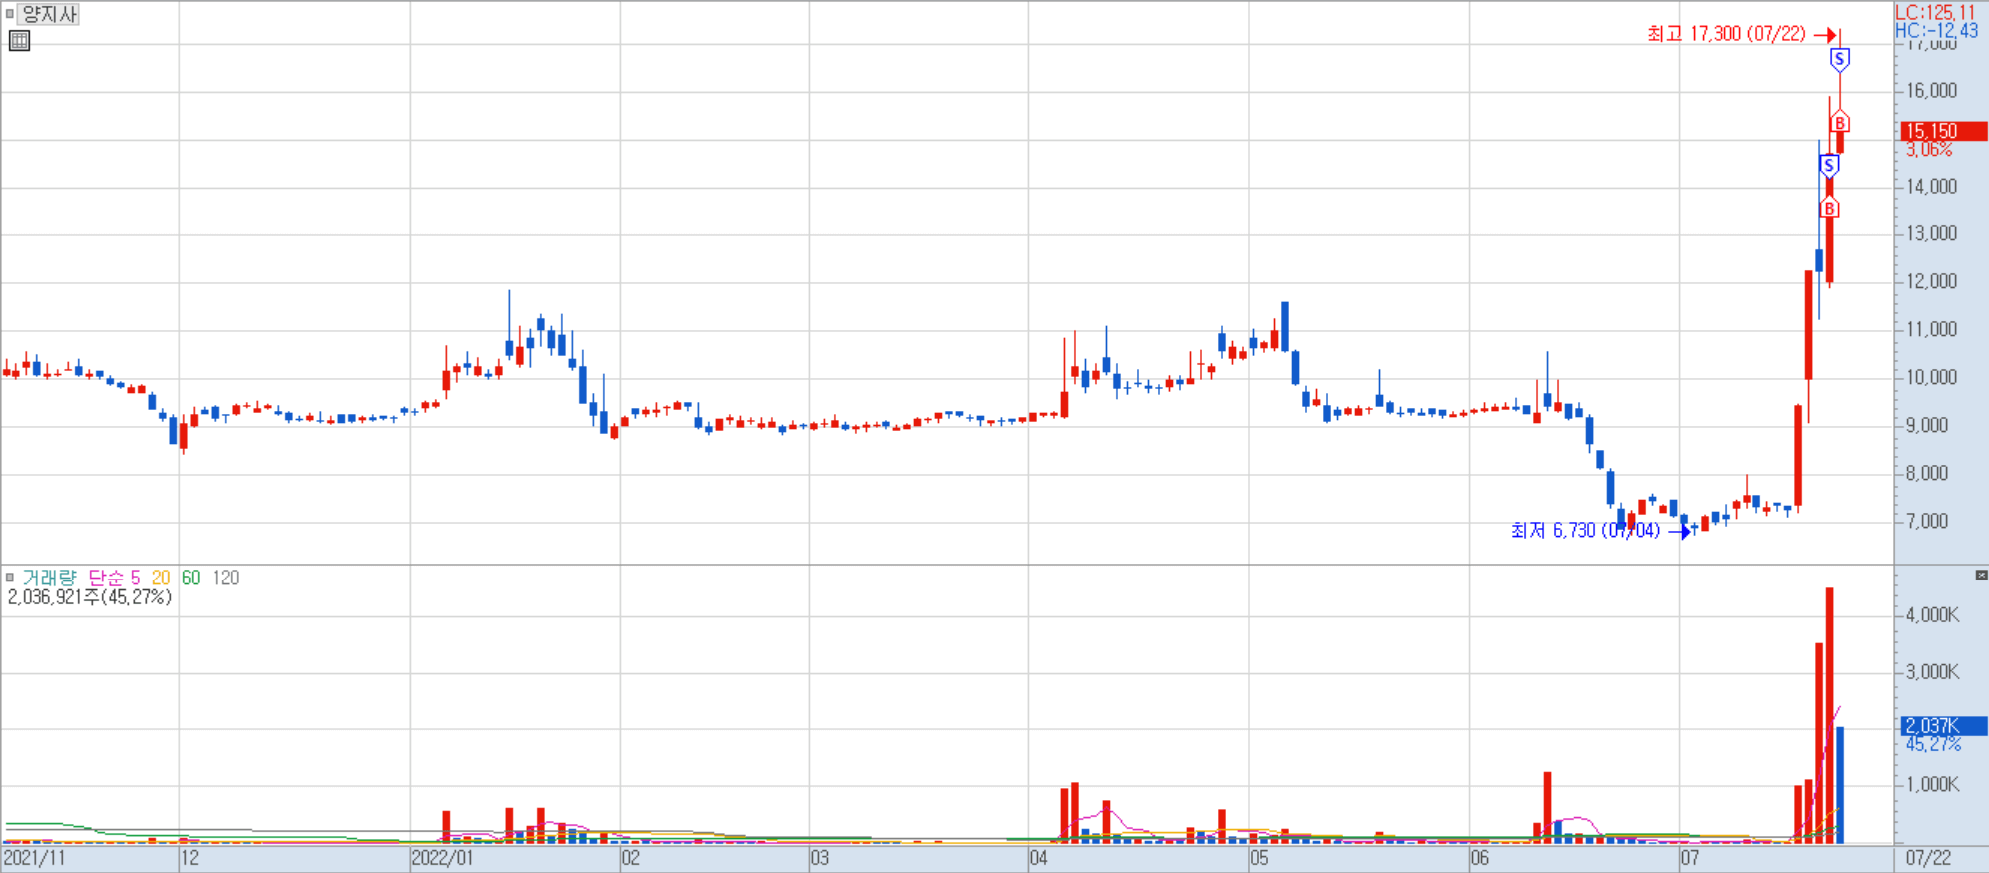
Task: Click the final blue volume bar in July
Action: point(1840,785)
